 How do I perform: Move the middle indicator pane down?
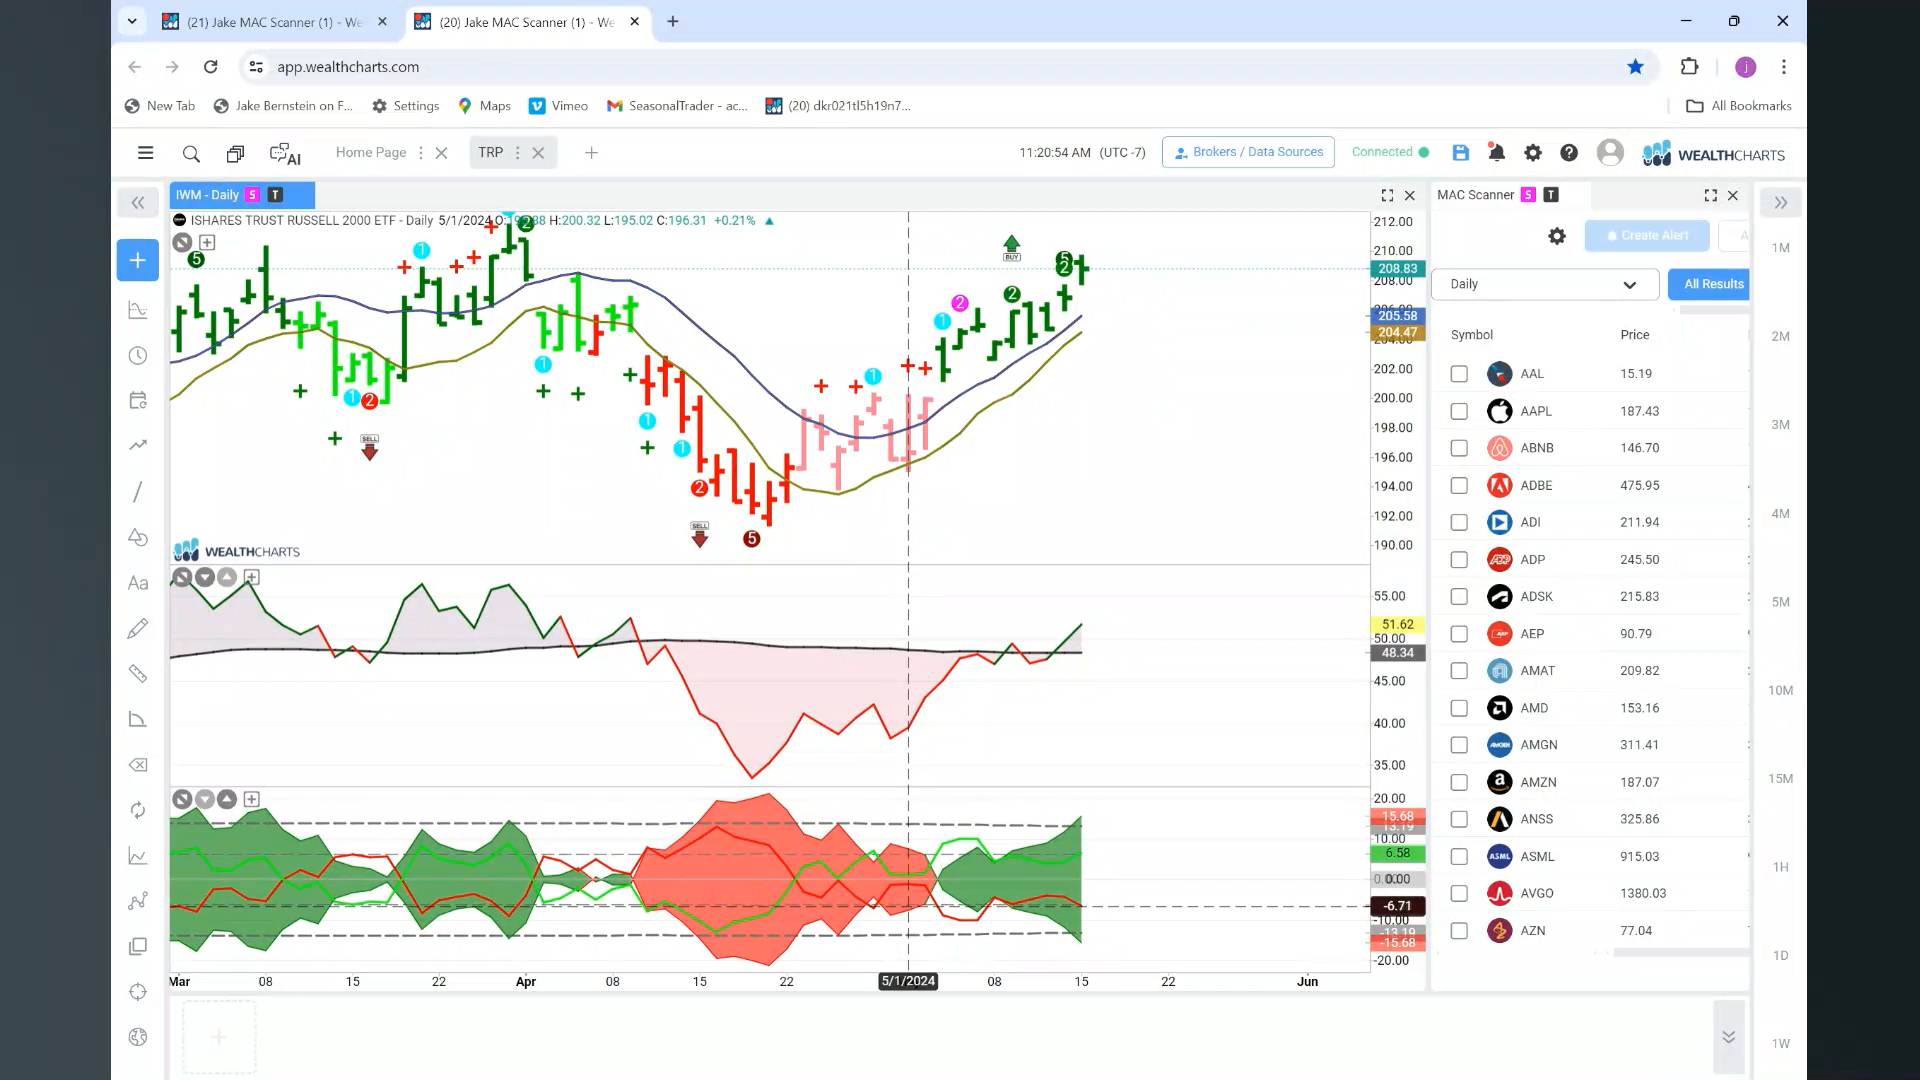click(205, 577)
